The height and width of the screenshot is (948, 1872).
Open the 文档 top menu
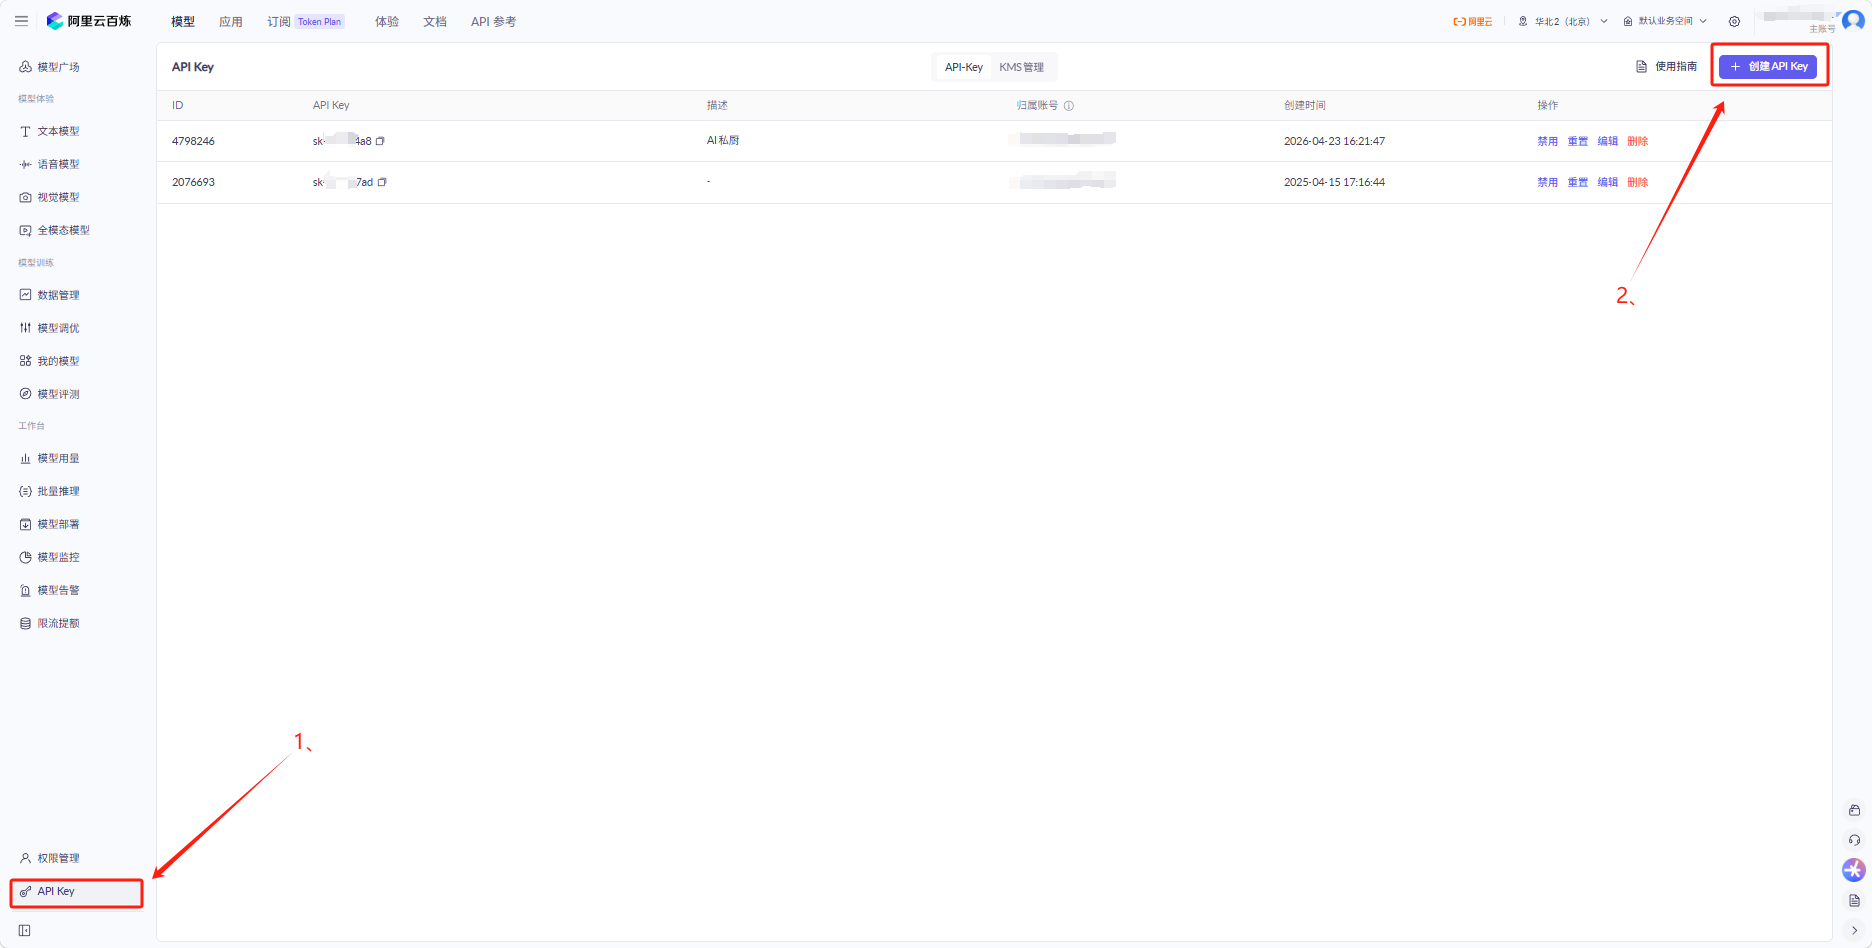point(435,21)
